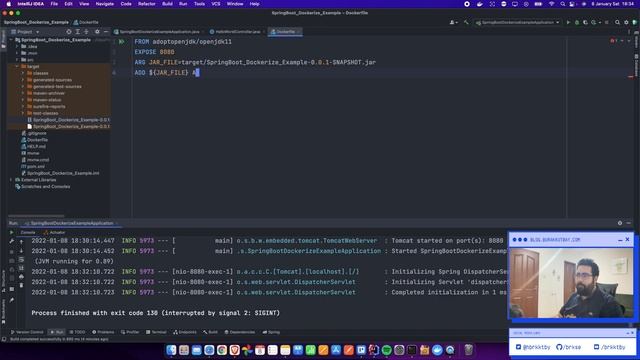The width and height of the screenshot is (640, 360).
Task: Open the VCS menu
Action: (216, 4)
